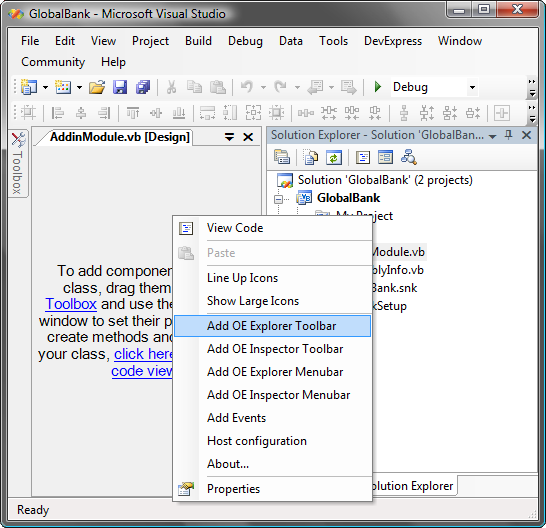Choose Add OE Explorer Toolbar
Screen dimensions: 546x528
pyautogui.click(x=272, y=326)
